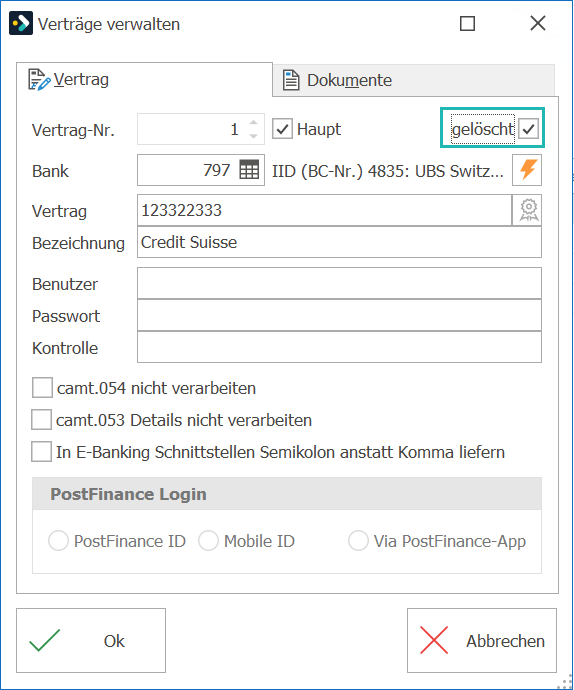Click the certificate ribbon icon beside Vertrag
The image size is (574, 690).
[x=527, y=210]
